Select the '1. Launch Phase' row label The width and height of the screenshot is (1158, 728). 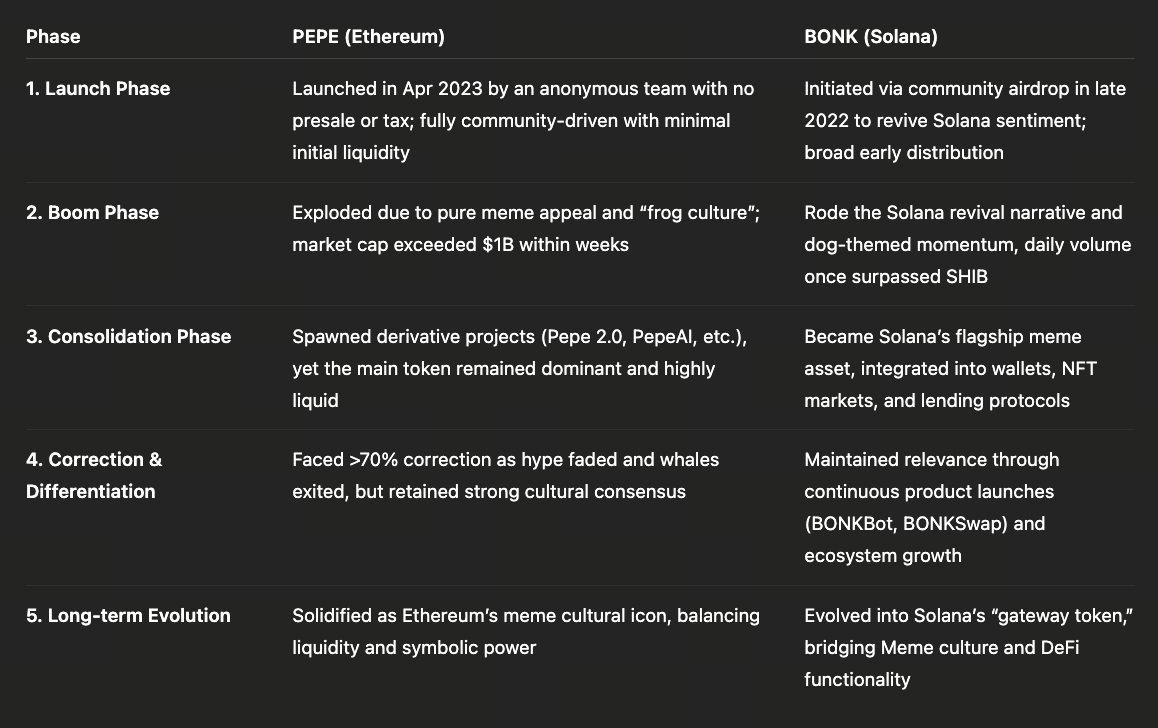point(98,89)
